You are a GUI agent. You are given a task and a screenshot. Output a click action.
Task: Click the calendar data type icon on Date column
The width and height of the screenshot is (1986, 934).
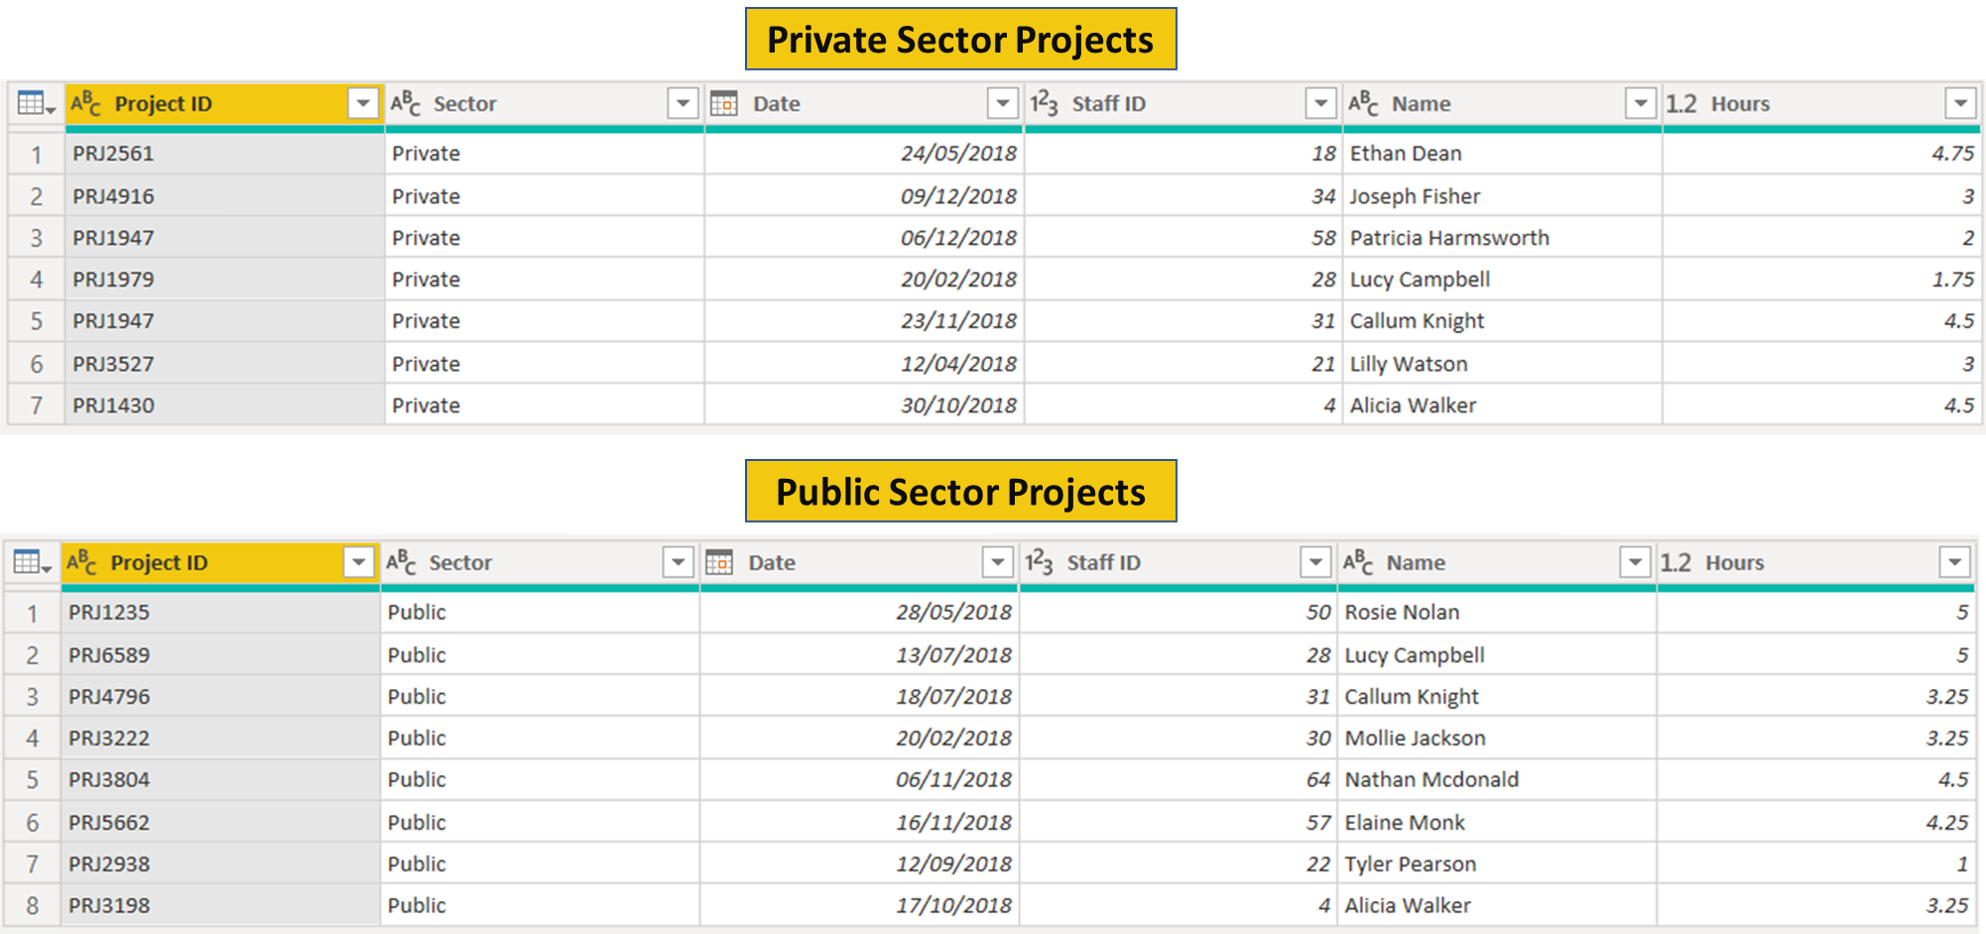(x=724, y=103)
